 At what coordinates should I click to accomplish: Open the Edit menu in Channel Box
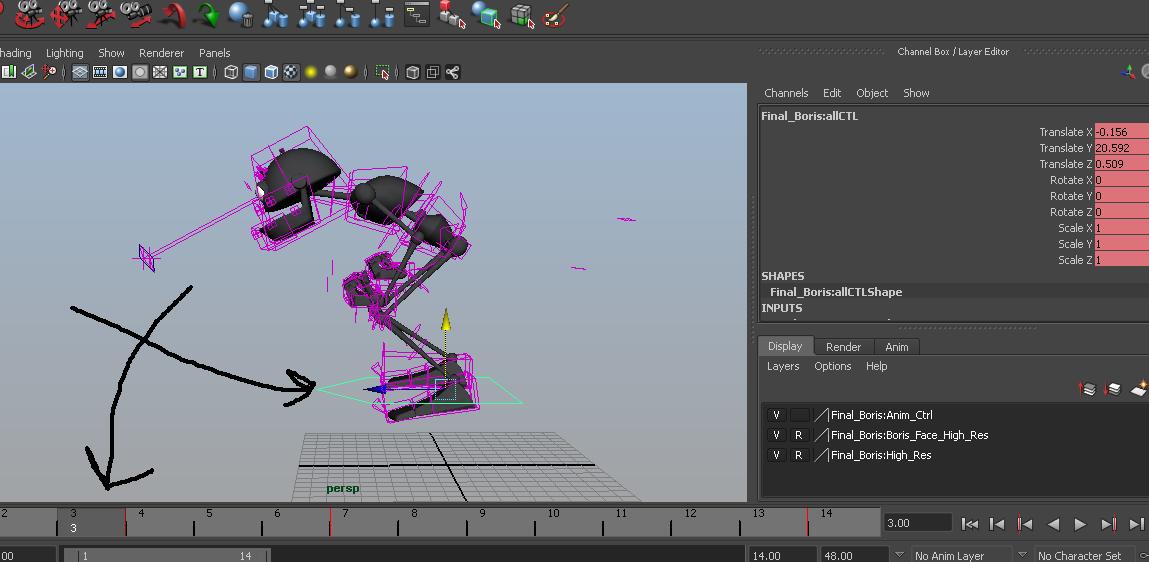832,93
